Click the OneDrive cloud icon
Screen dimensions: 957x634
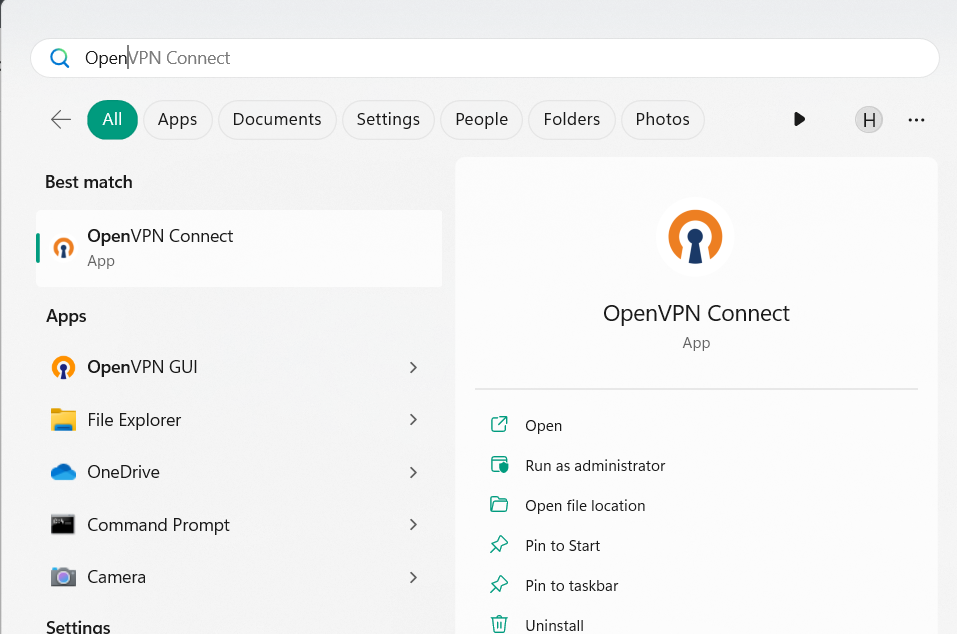[x=63, y=472]
